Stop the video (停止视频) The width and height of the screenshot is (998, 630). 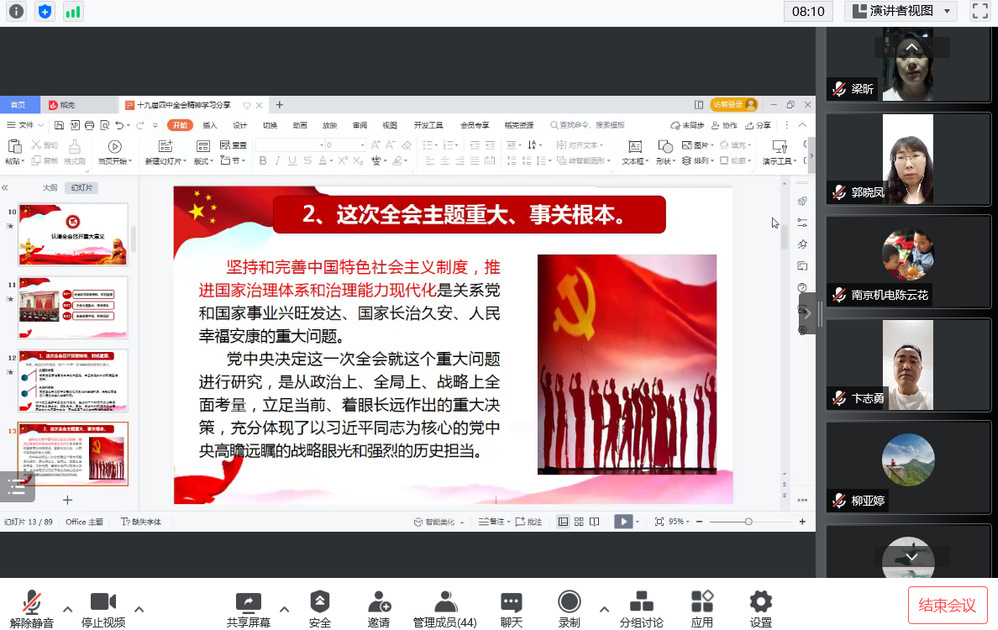[x=103, y=606]
